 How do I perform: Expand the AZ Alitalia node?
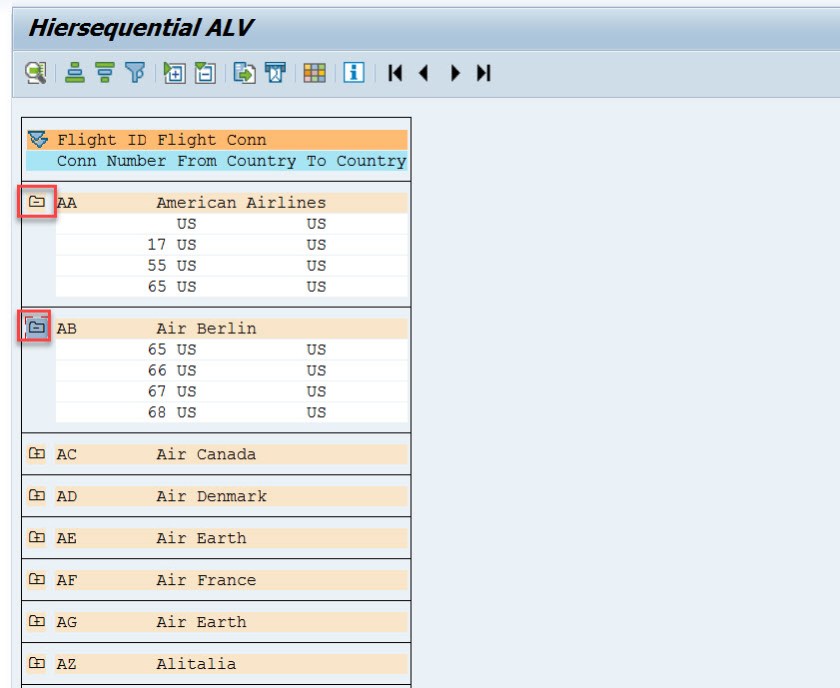click(36, 663)
